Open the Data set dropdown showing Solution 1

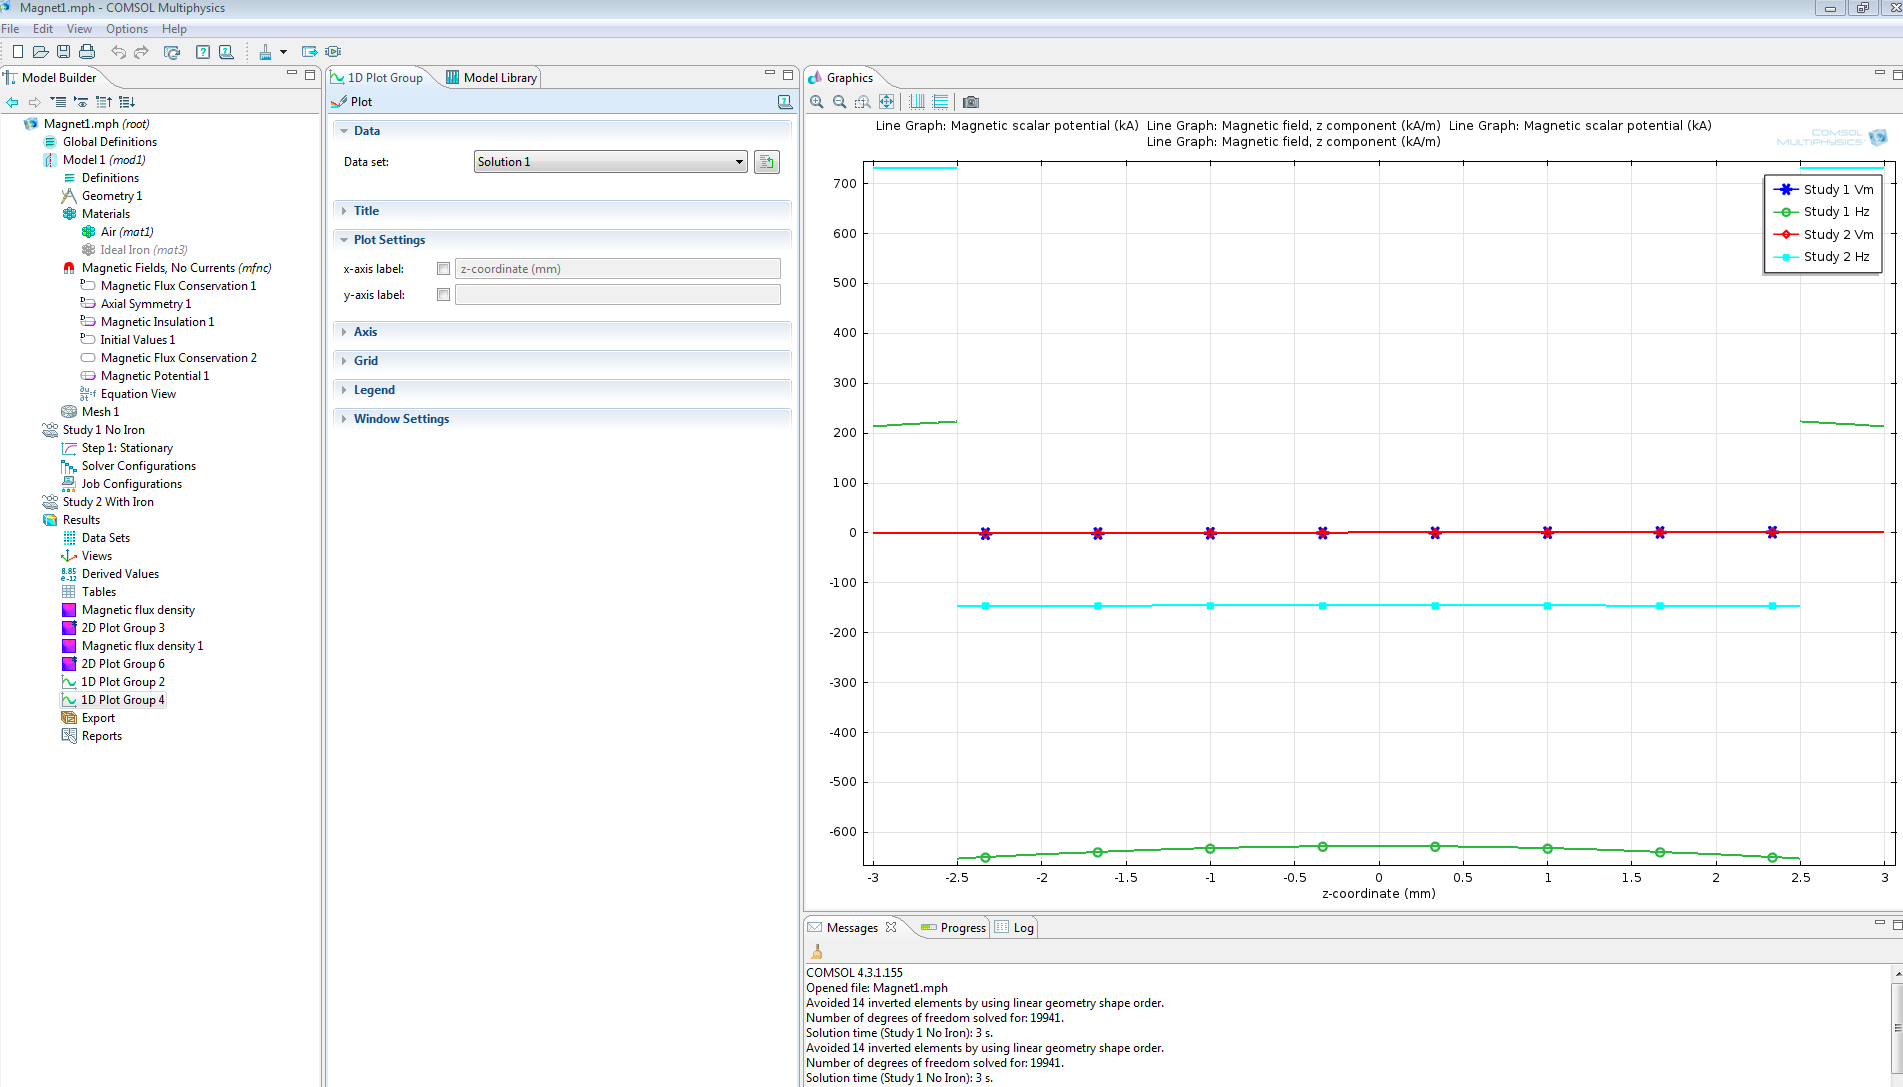click(610, 162)
